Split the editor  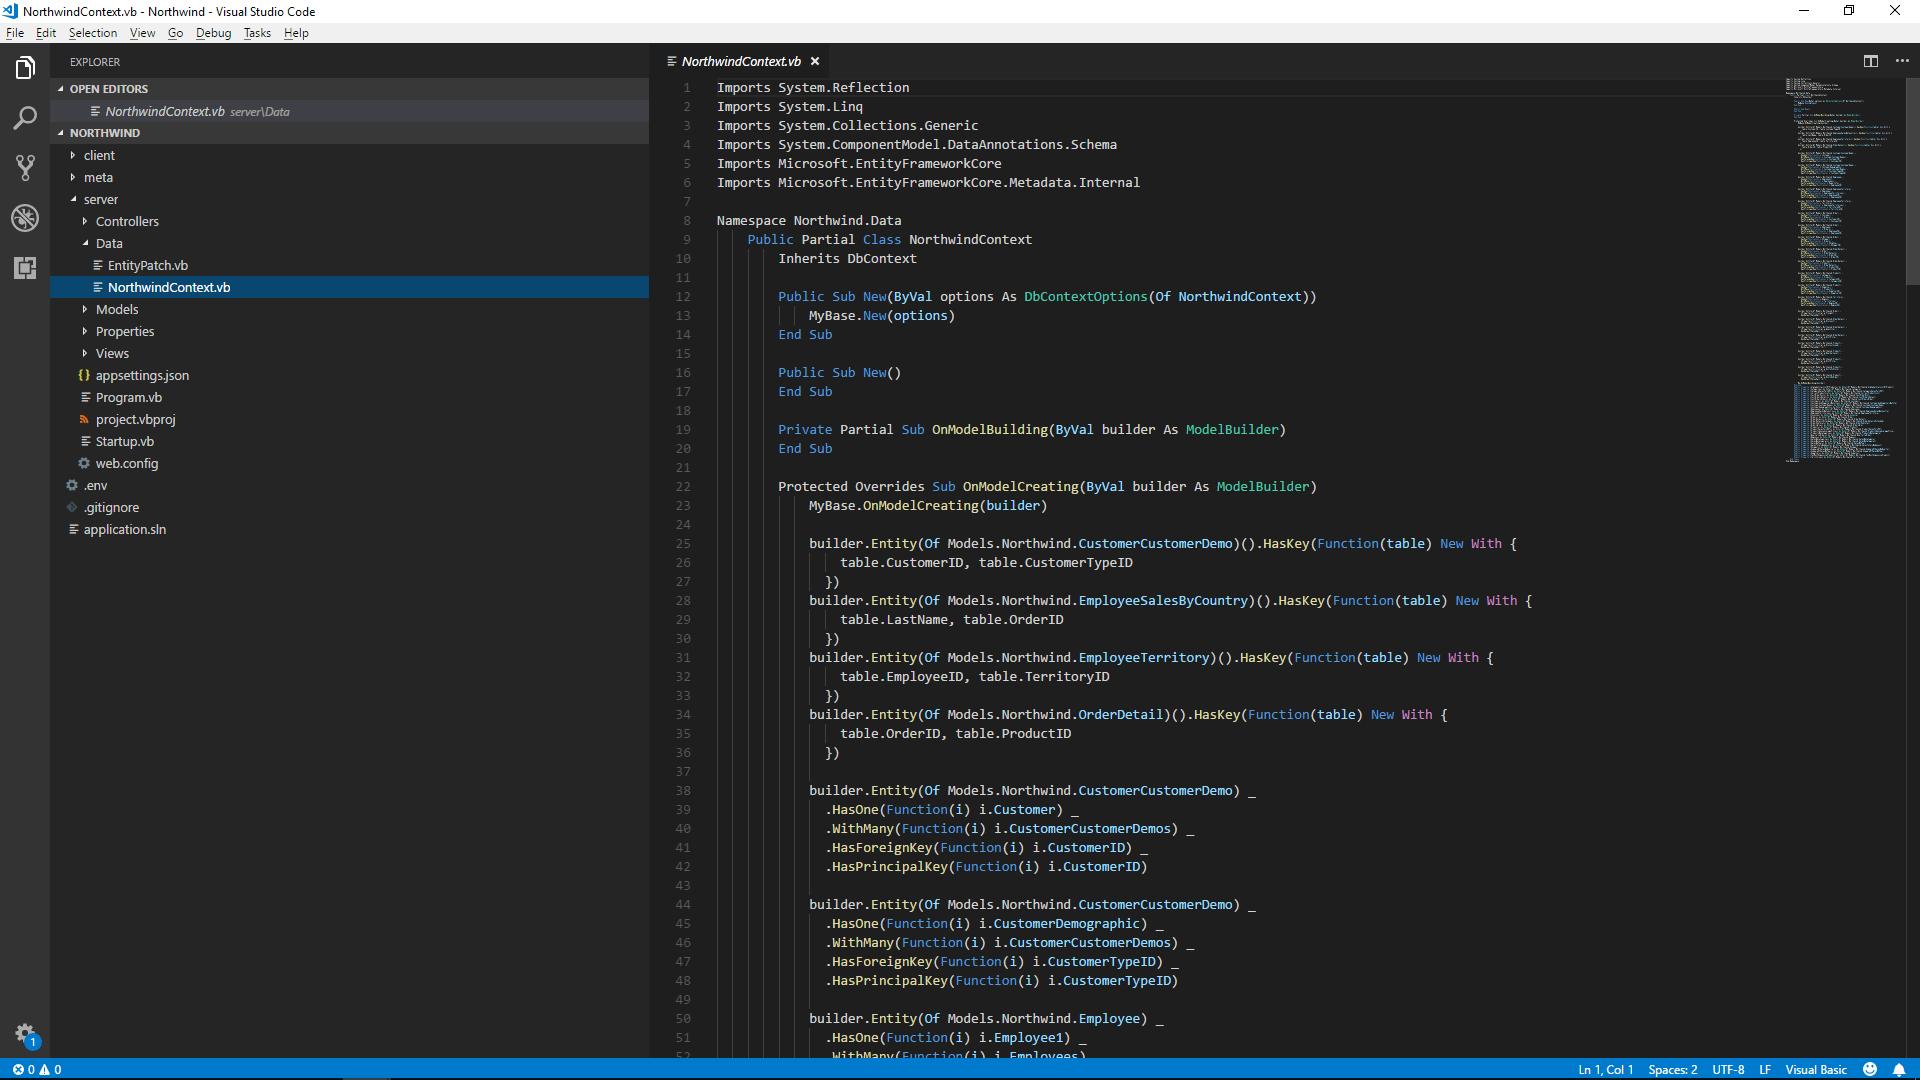(1870, 61)
